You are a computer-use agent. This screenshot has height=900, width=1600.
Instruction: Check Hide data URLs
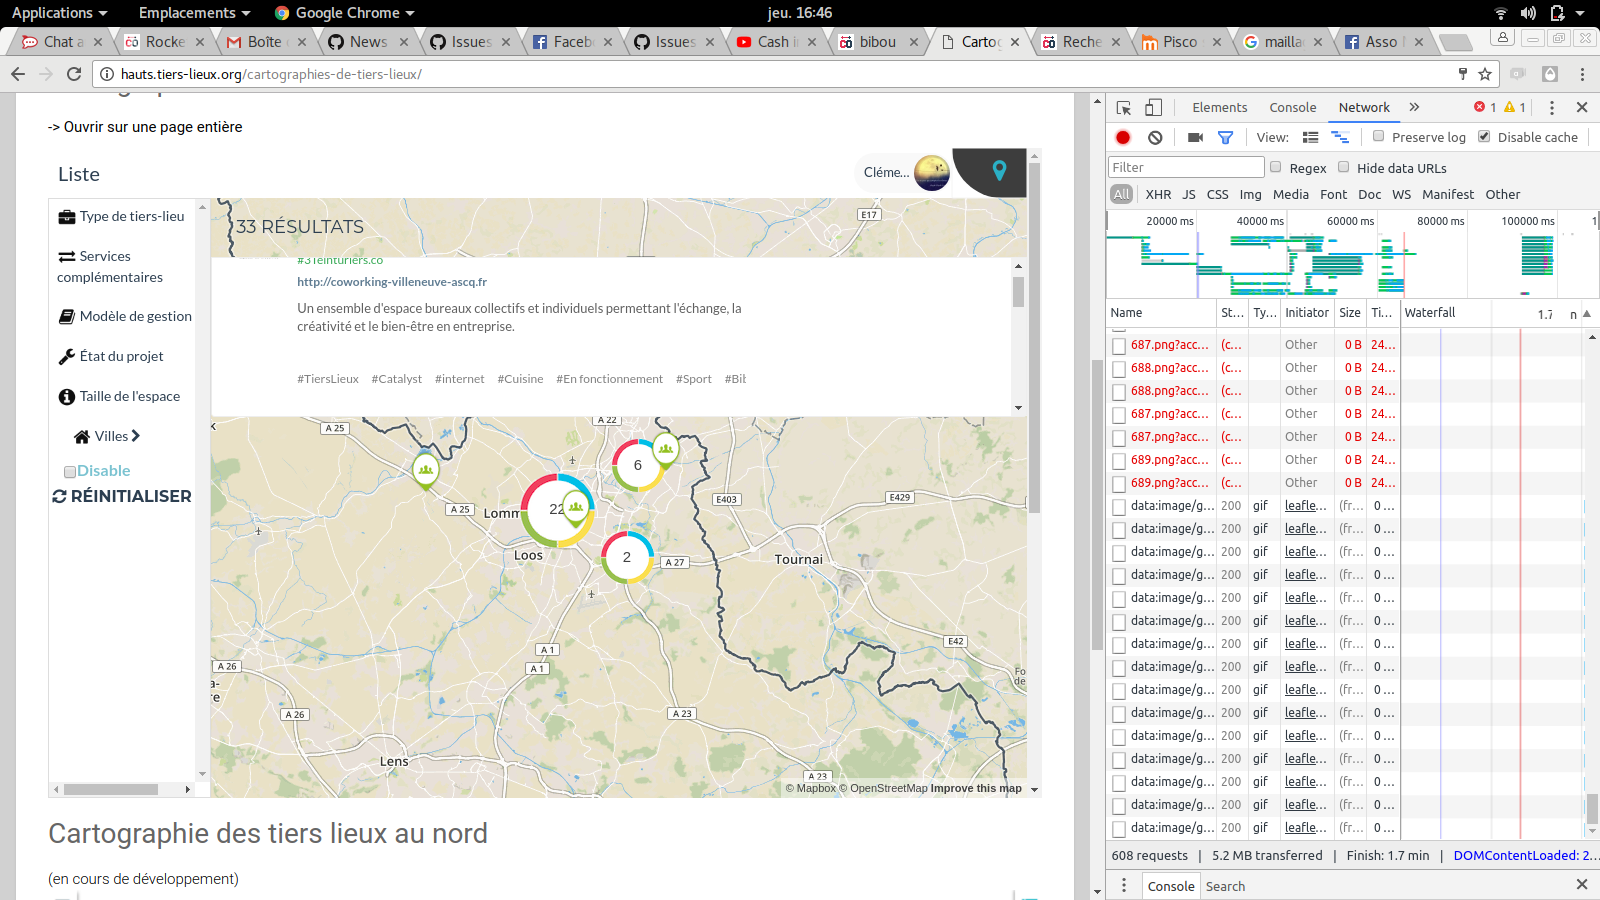point(1344,167)
